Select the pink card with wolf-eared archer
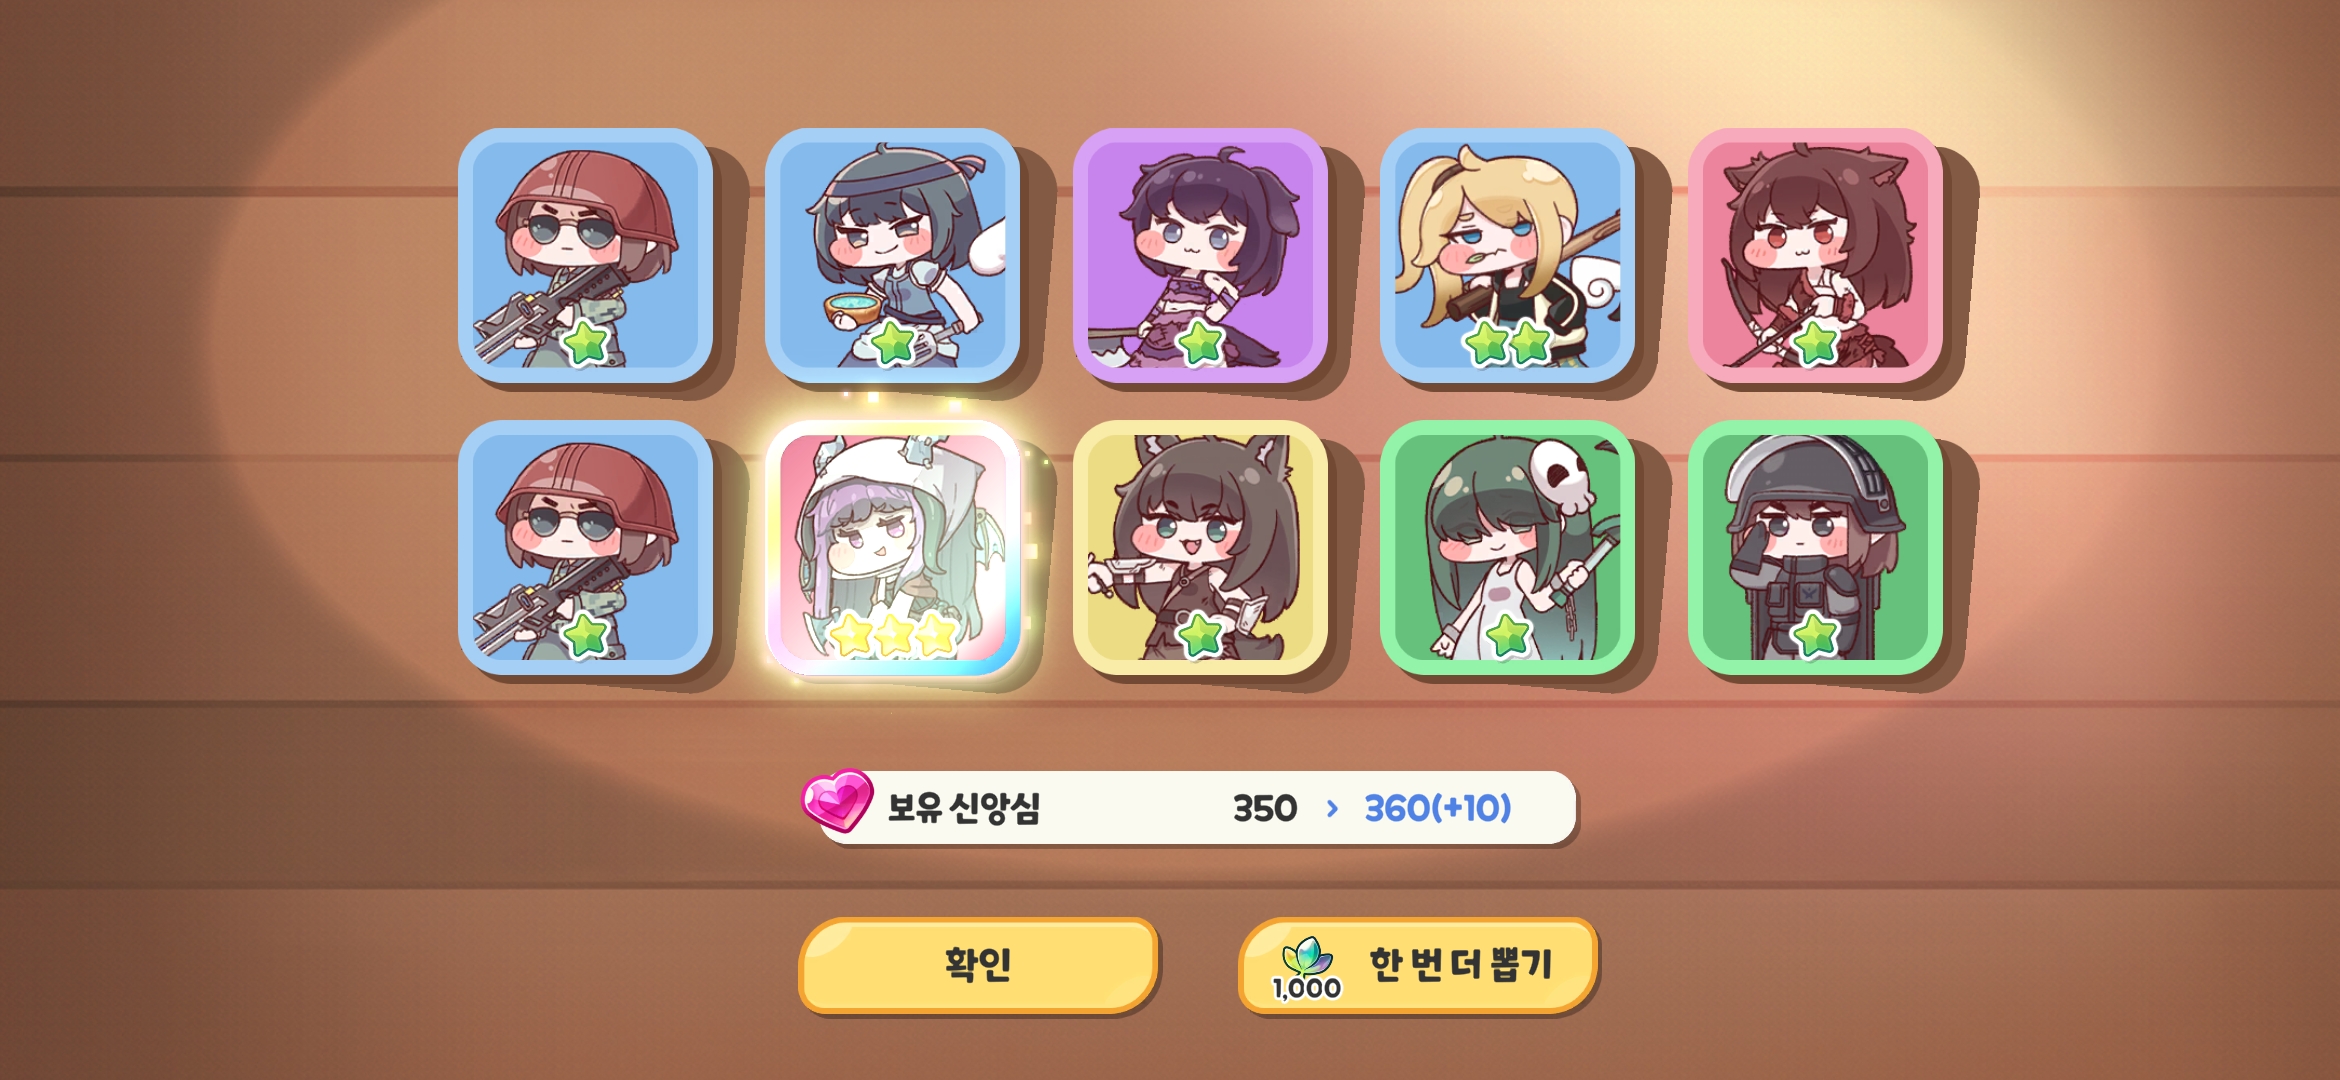Viewport: 2340px width, 1080px height. point(1815,255)
